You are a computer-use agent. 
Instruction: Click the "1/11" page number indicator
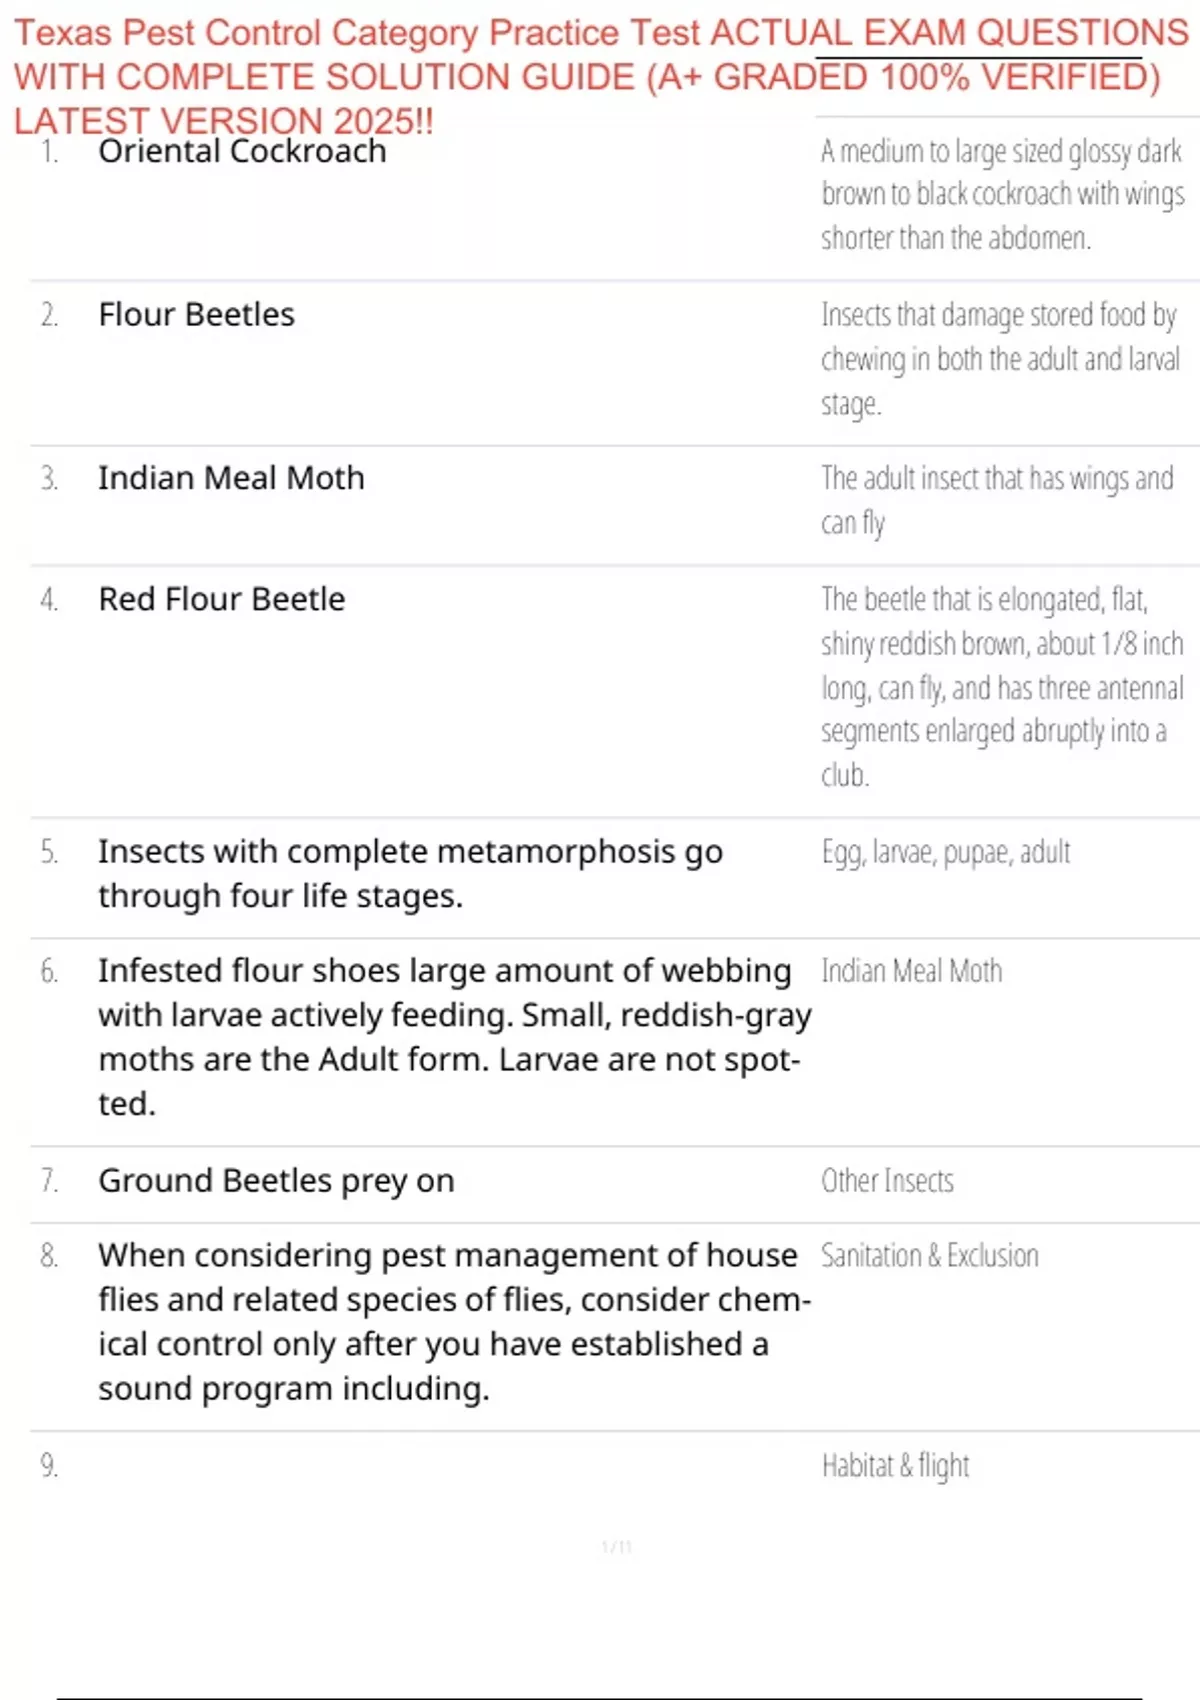(616, 1547)
